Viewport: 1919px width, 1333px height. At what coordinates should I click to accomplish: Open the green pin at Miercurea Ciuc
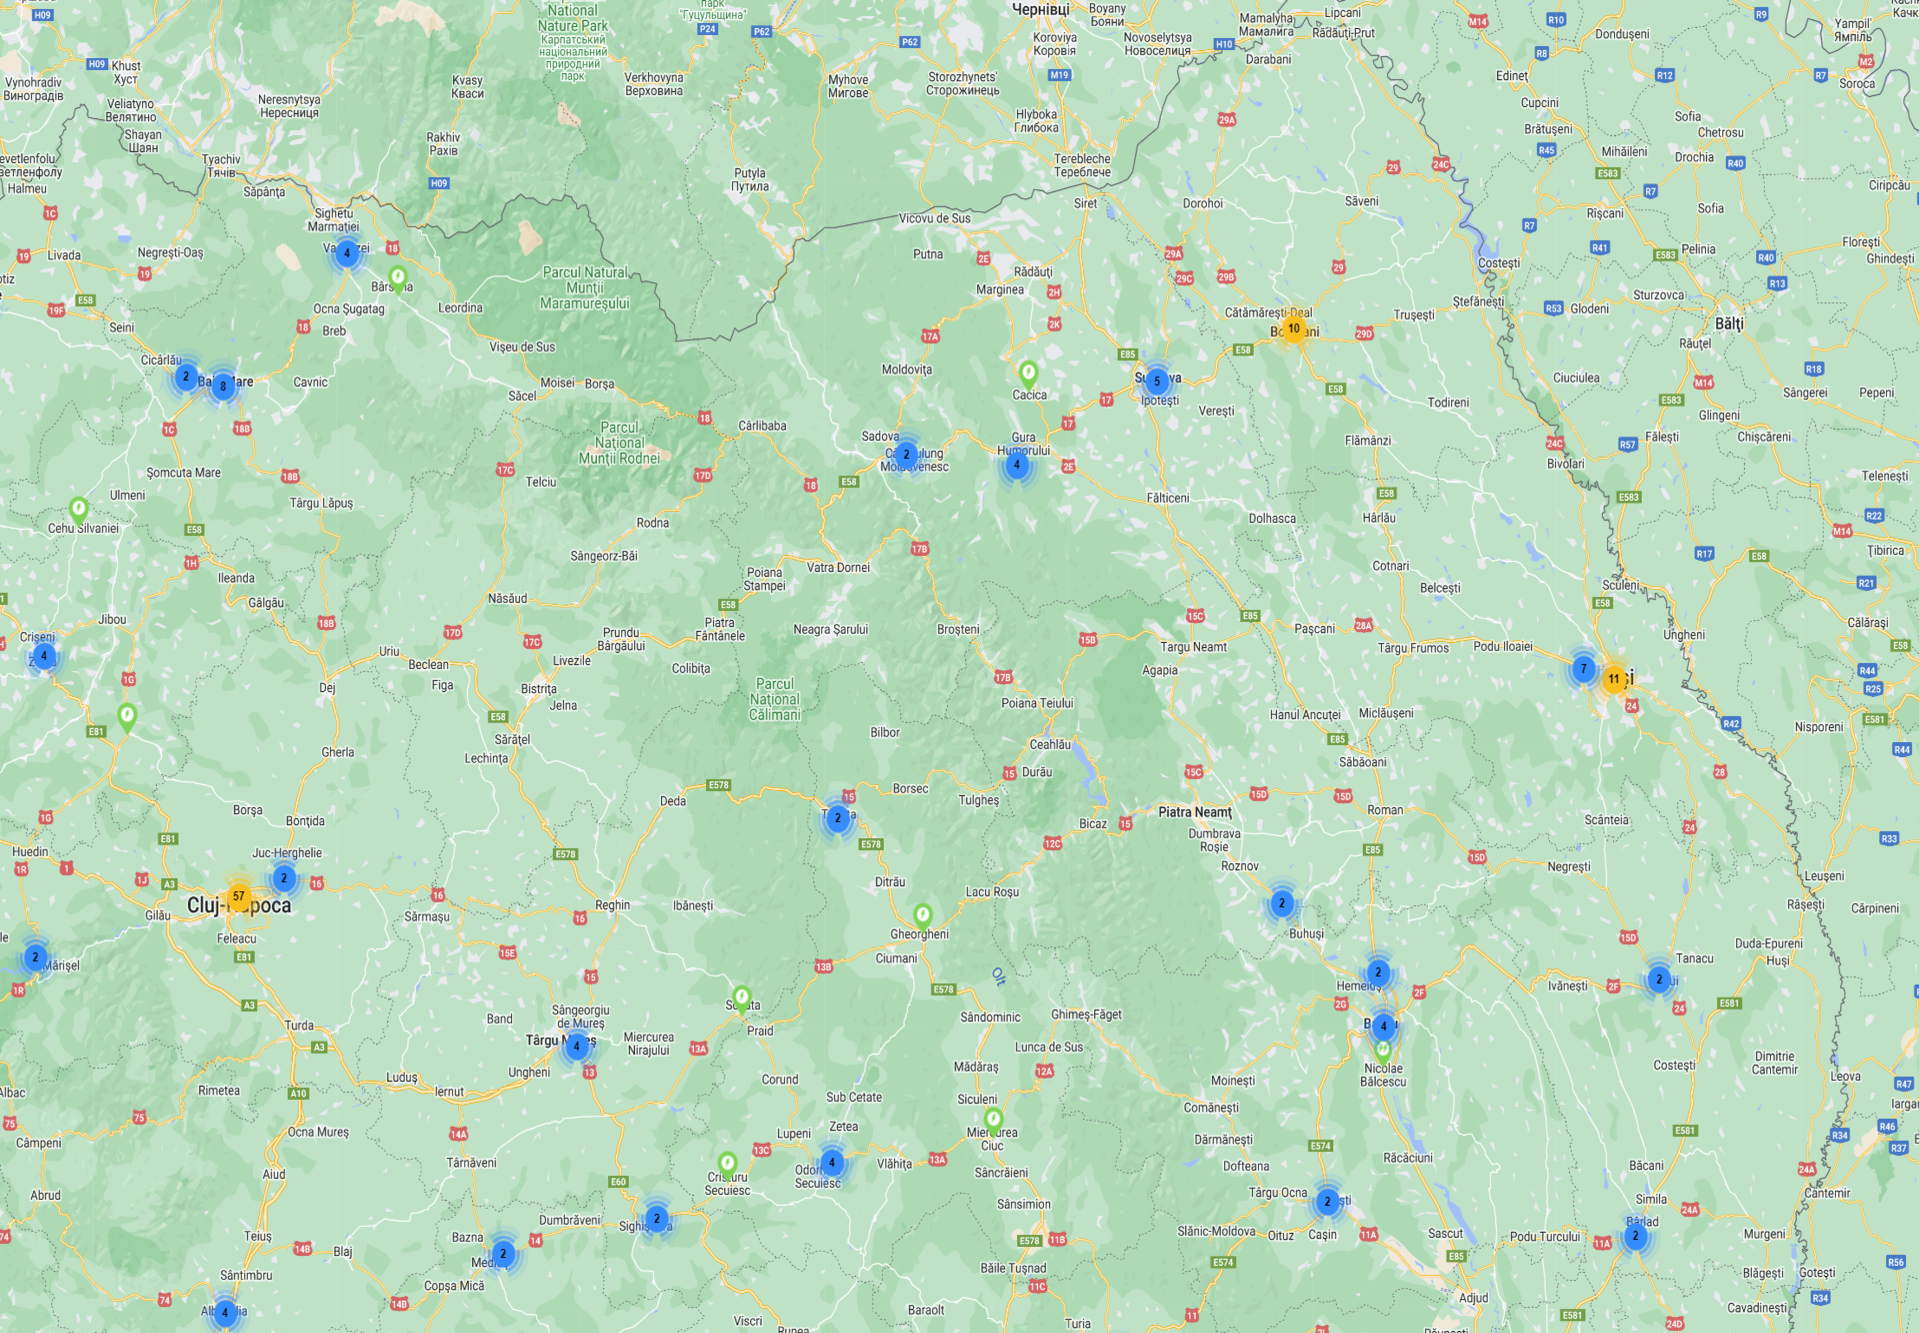point(992,1119)
